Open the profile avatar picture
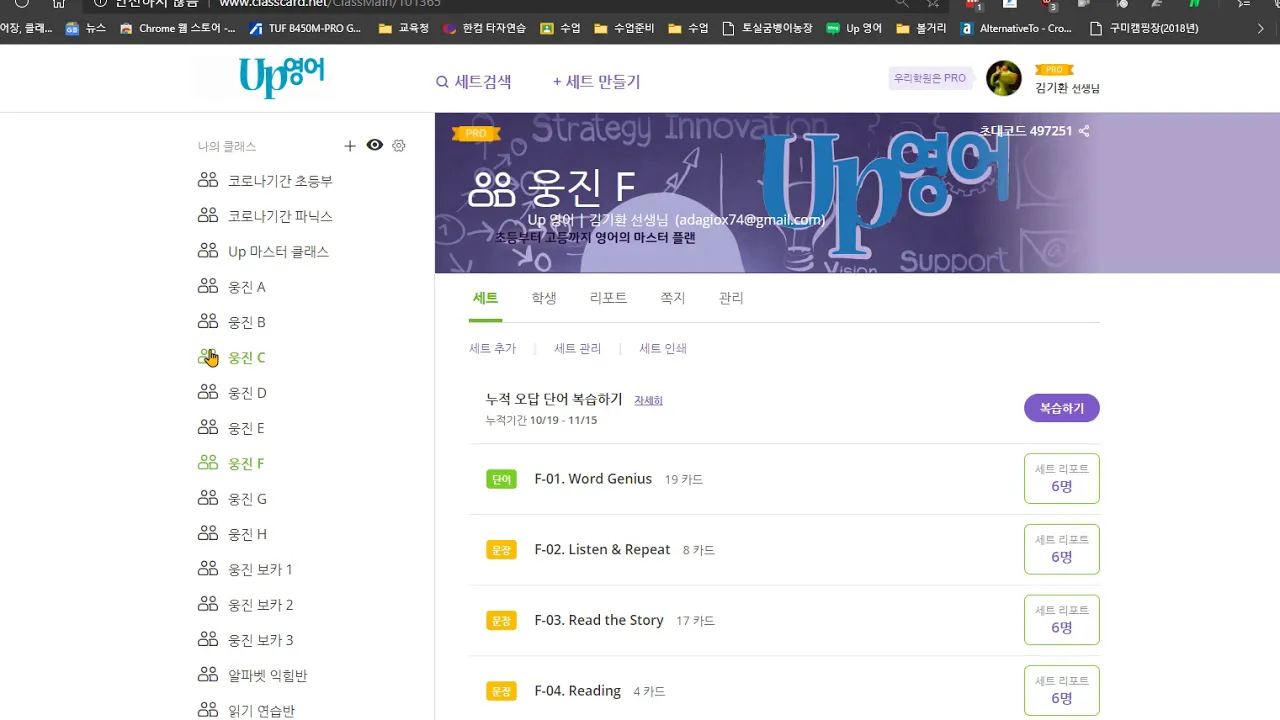This screenshot has width=1280, height=720. pos(1004,78)
